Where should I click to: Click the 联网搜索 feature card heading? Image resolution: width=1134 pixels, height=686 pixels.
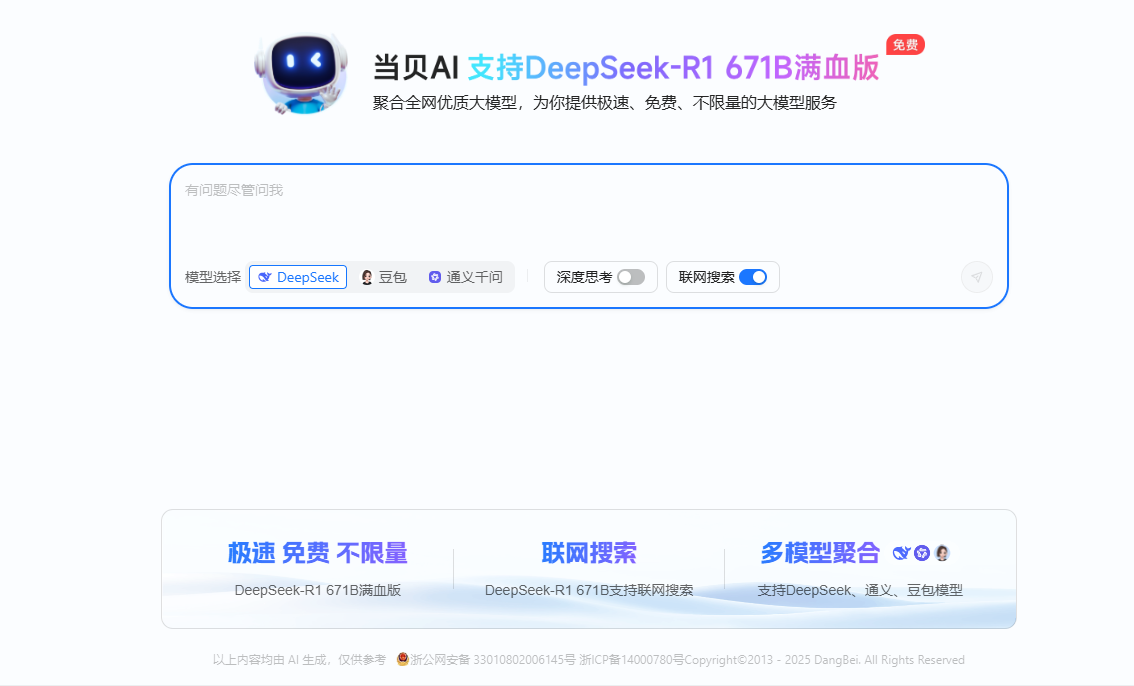(x=589, y=553)
